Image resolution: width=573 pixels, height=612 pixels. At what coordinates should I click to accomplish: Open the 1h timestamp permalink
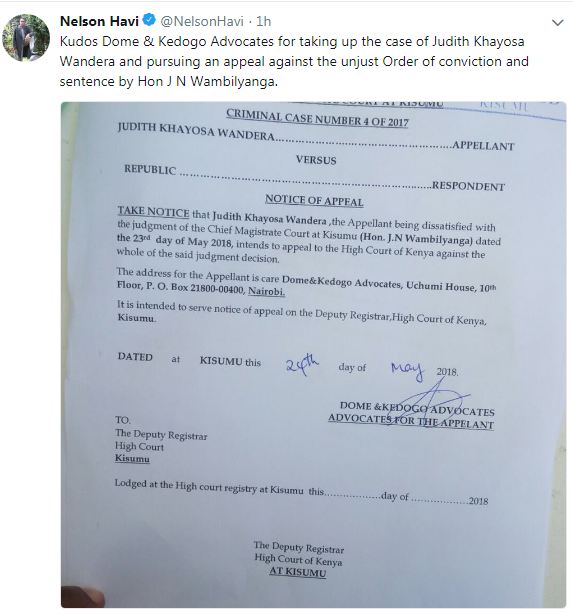click(263, 21)
